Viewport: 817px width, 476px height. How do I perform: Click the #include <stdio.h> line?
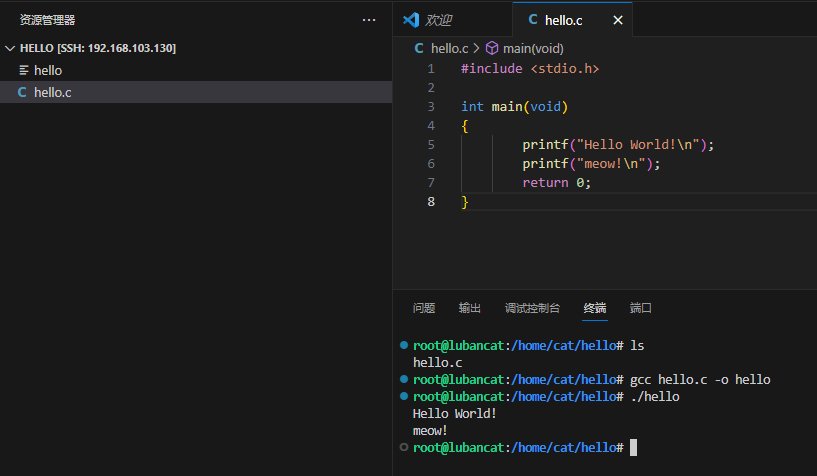[530, 69]
